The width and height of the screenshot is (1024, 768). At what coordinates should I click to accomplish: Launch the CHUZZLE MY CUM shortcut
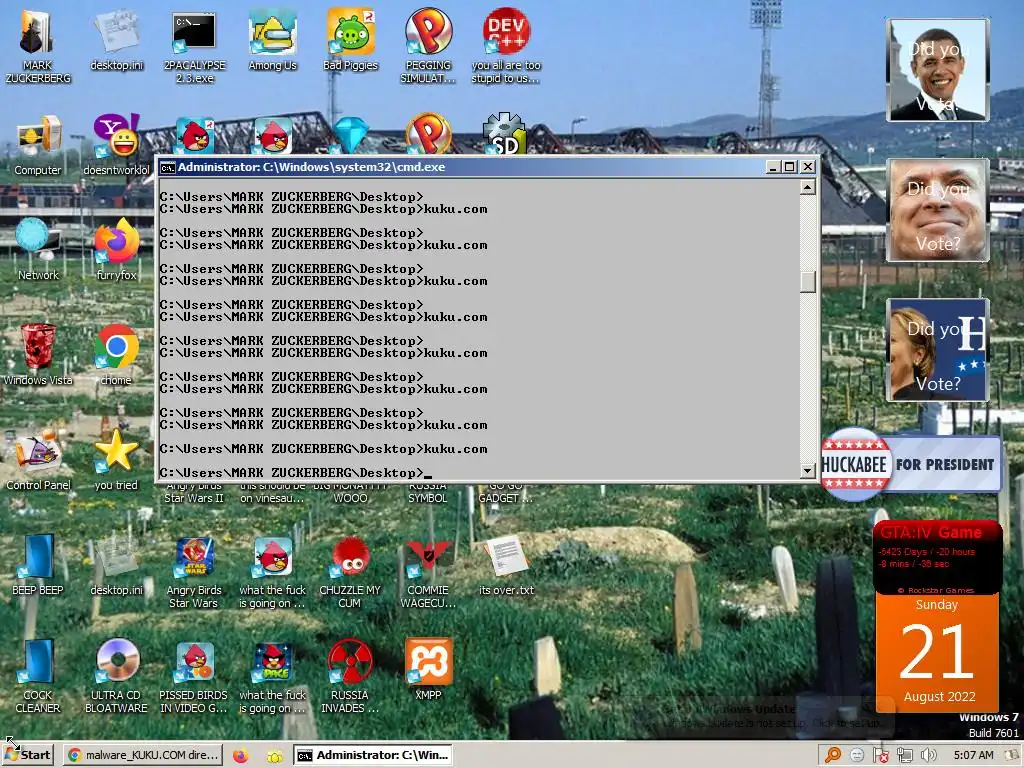tap(350, 571)
